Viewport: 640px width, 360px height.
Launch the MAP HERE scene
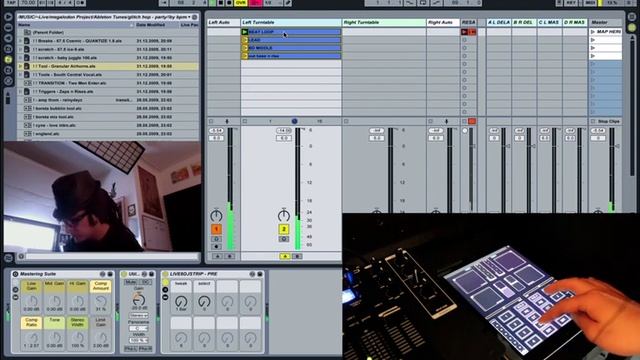[593, 31]
